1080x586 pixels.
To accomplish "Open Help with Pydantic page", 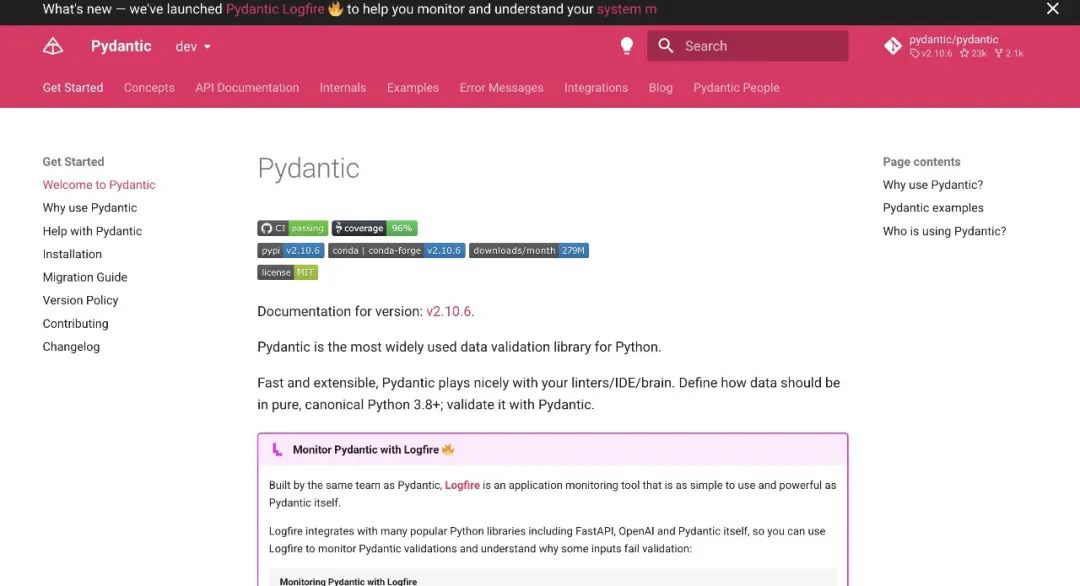I will 92,231.
